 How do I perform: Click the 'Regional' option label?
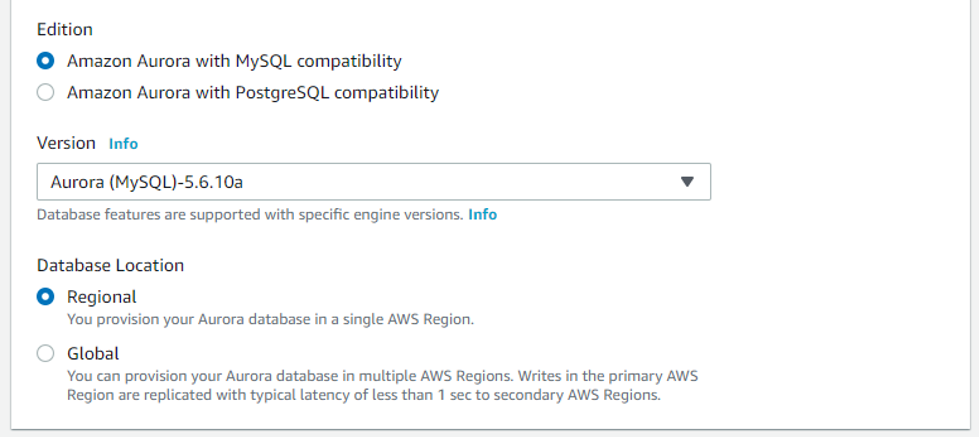[x=102, y=297]
